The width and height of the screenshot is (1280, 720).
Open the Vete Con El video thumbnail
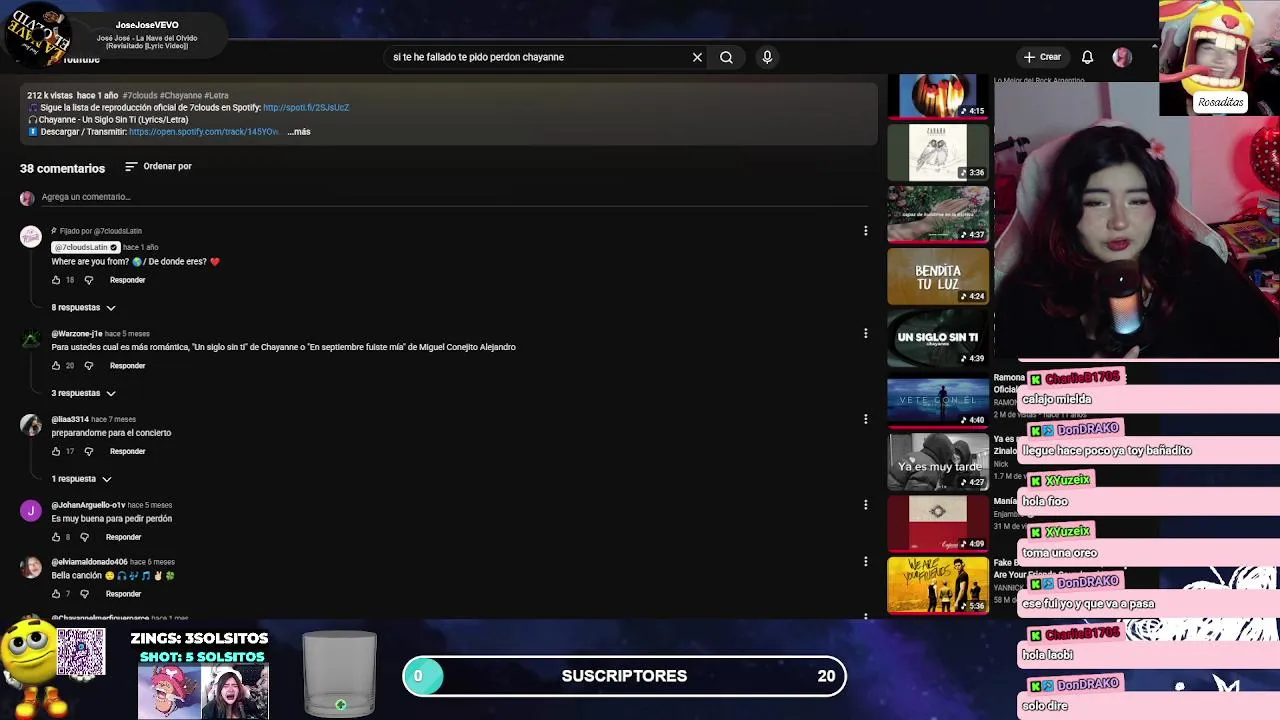938,400
